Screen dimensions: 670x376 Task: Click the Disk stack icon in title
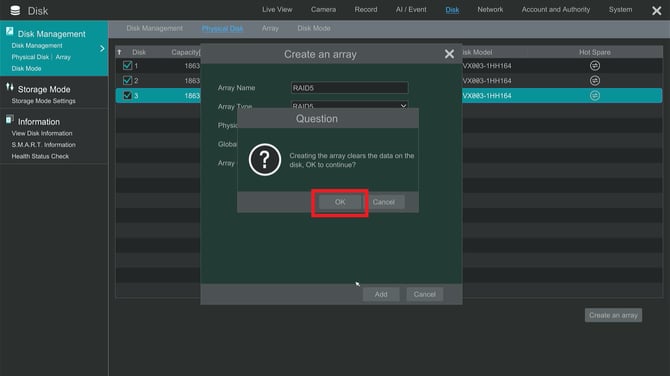(x=15, y=10)
